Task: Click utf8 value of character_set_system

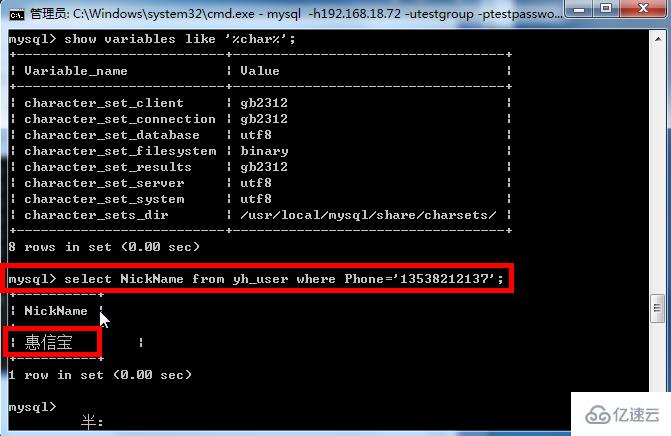Action: coord(256,199)
